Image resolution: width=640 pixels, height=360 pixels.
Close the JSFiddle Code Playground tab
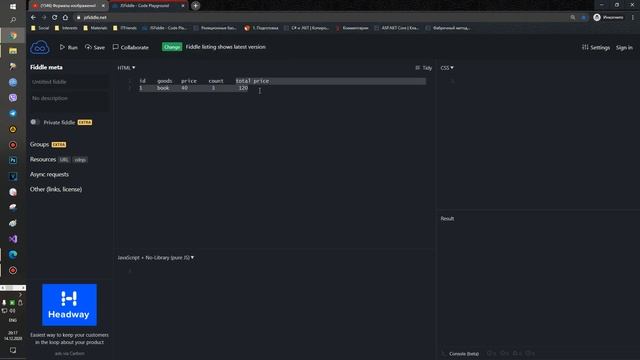[x=182, y=6]
